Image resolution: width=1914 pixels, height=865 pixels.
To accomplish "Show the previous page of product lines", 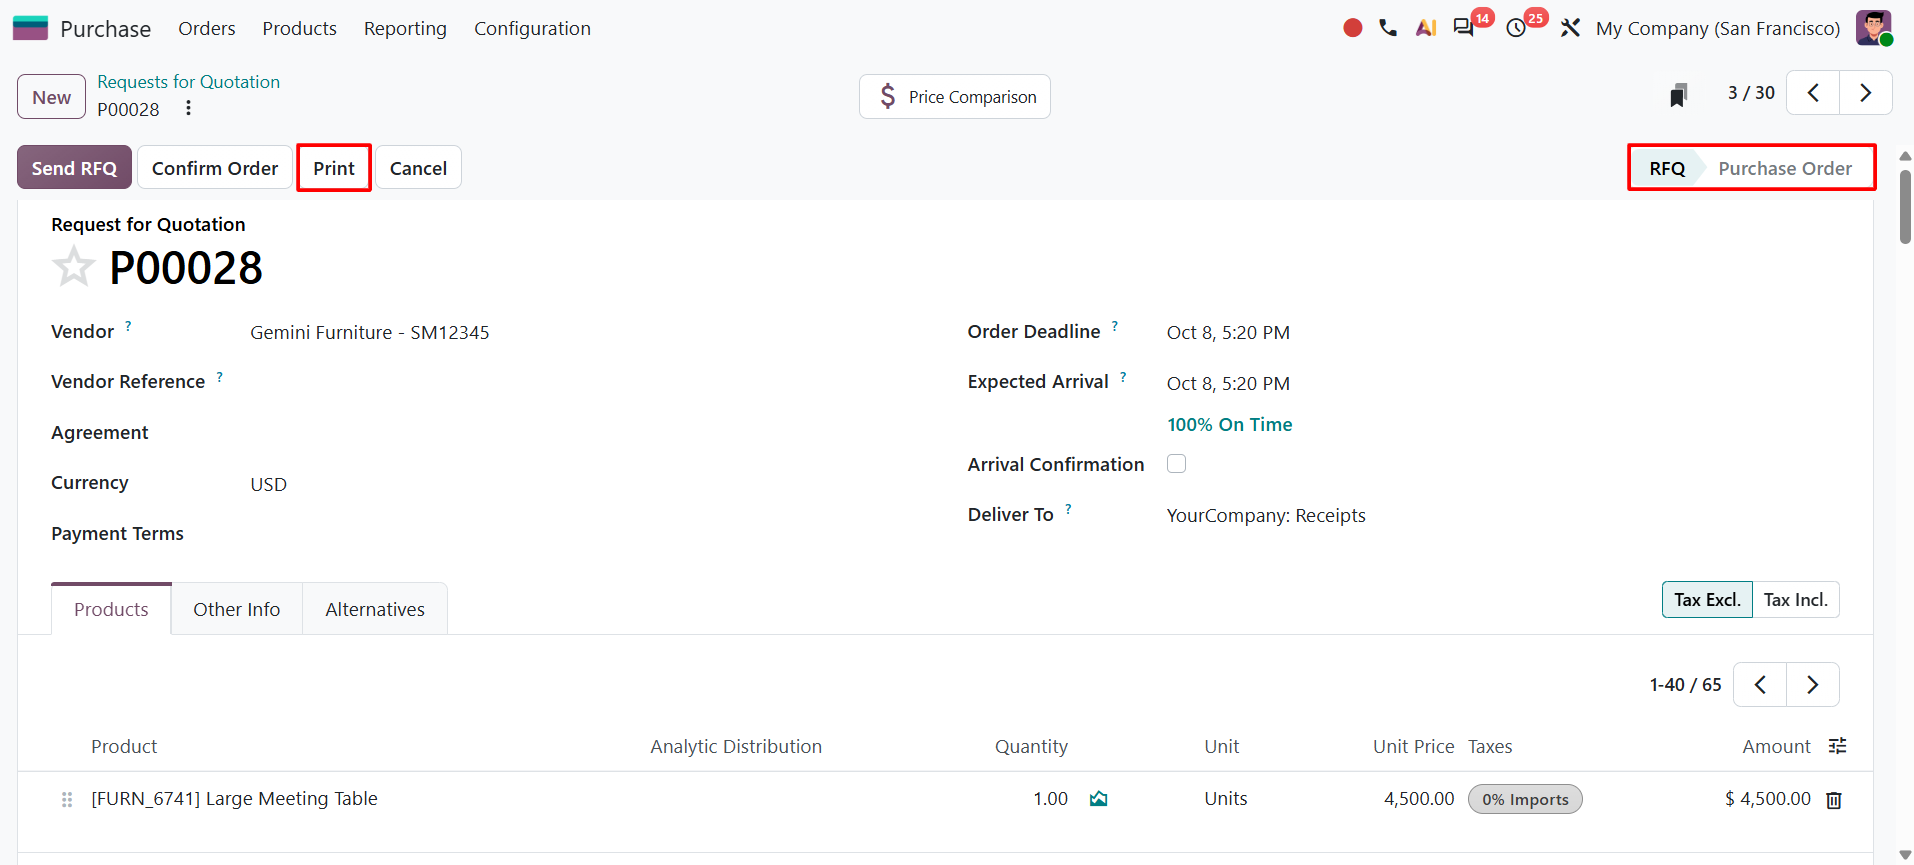I will 1760,685.
